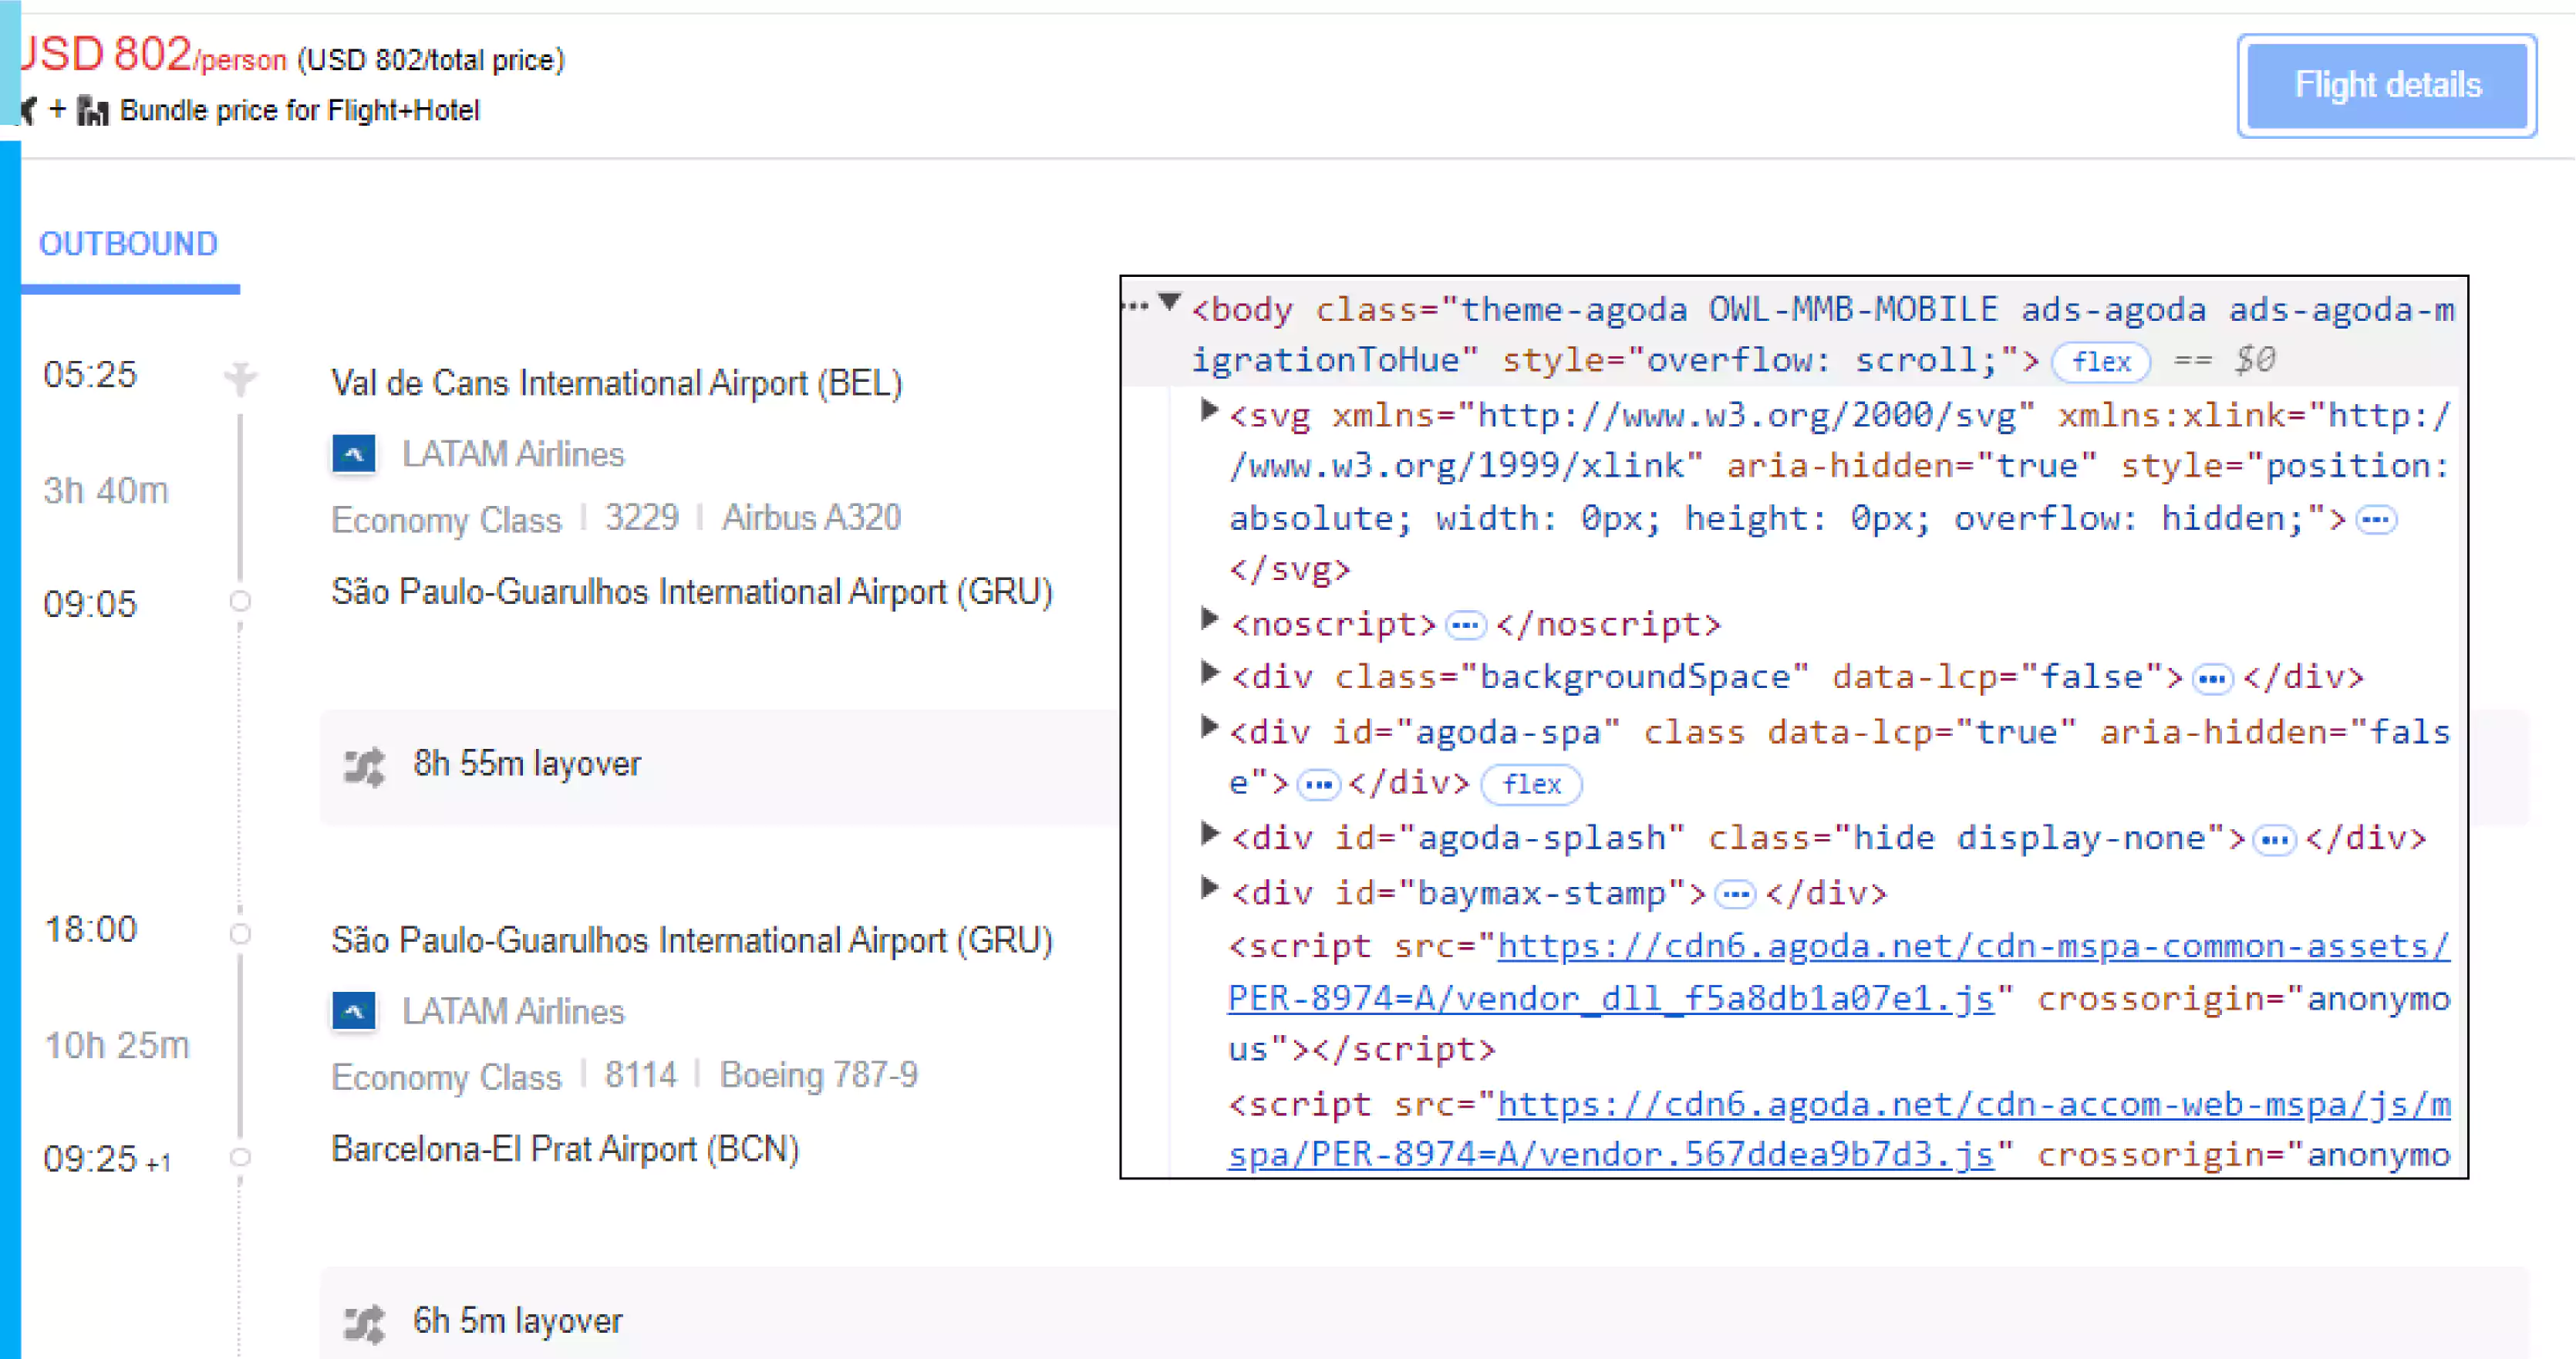
Task: Select the OUTBOUND tab
Action: (x=128, y=244)
